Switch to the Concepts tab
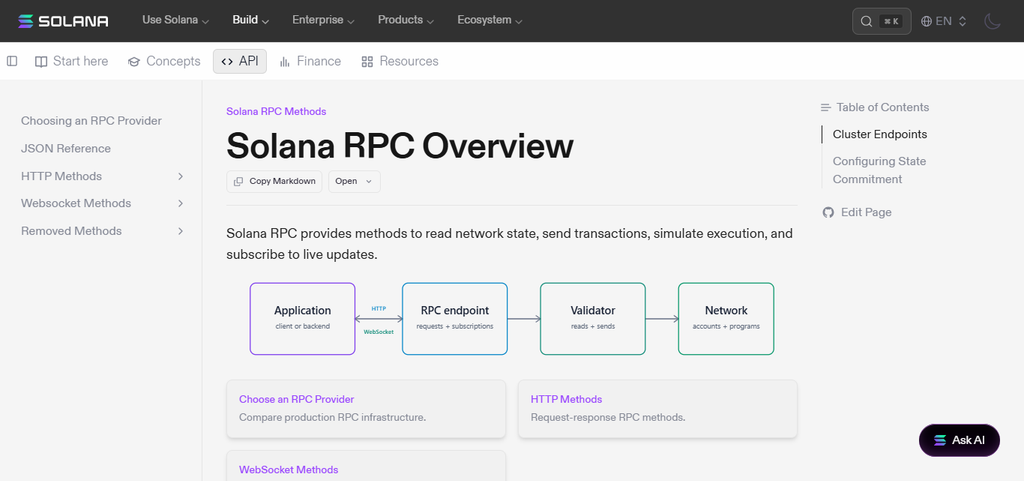Screen dimensions: 1024x481 [x=164, y=61]
